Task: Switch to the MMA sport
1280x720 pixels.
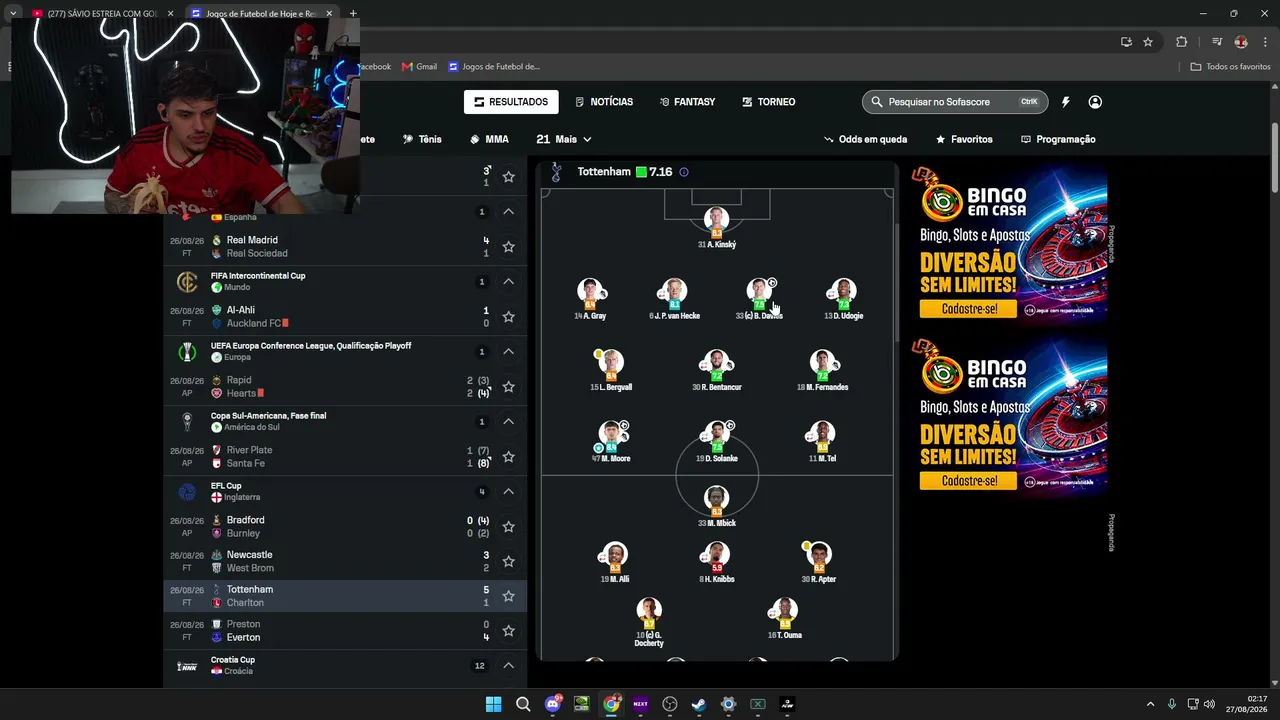Action: (x=489, y=140)
